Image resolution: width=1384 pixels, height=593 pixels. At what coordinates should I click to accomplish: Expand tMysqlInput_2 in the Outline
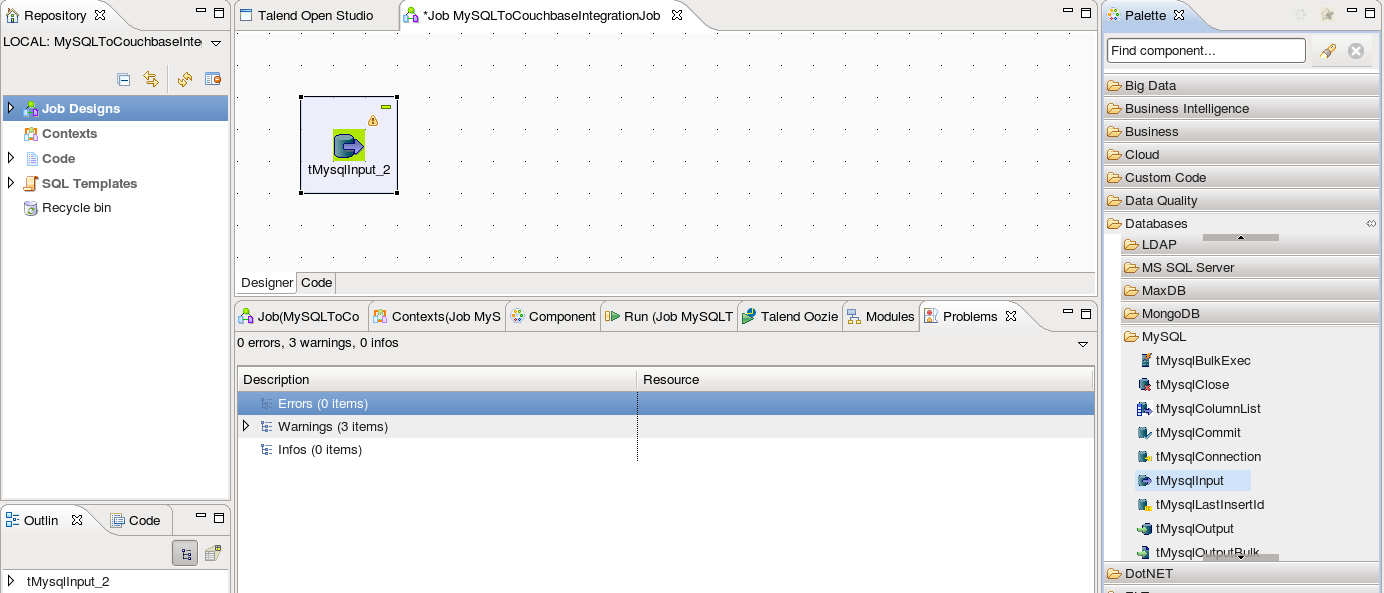(x=11, y=581)
